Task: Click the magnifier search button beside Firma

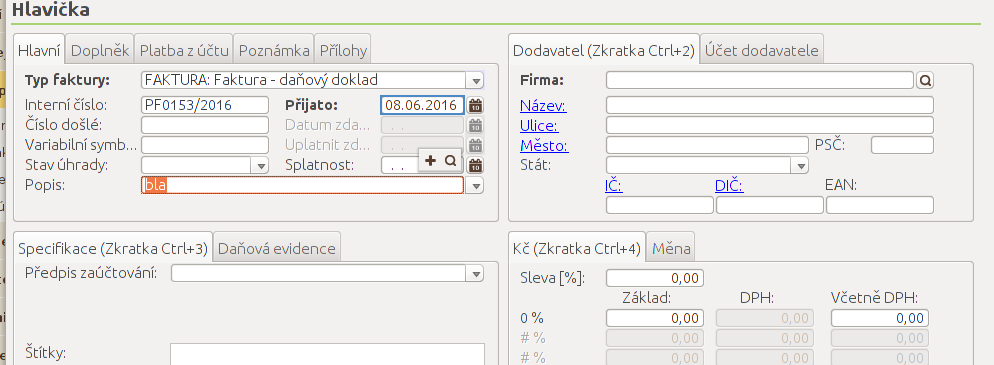Action: 925,80
